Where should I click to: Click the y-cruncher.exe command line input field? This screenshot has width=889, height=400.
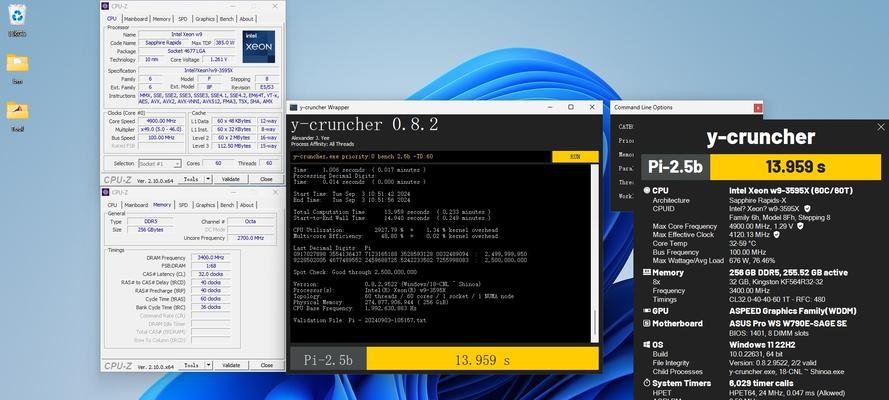pos(421,157)
